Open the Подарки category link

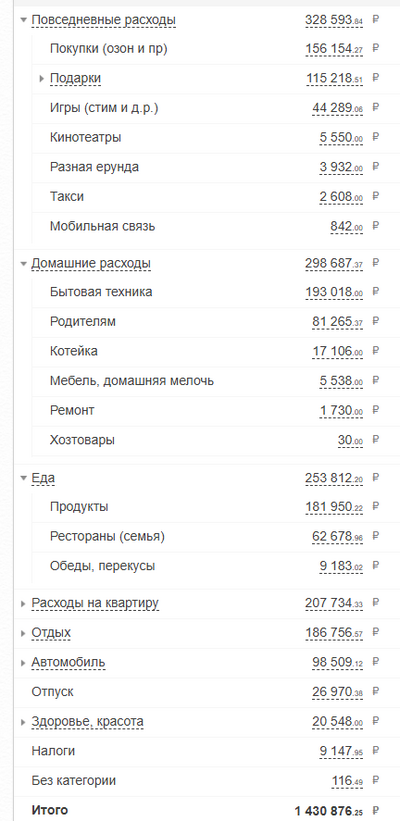point(75,79)
